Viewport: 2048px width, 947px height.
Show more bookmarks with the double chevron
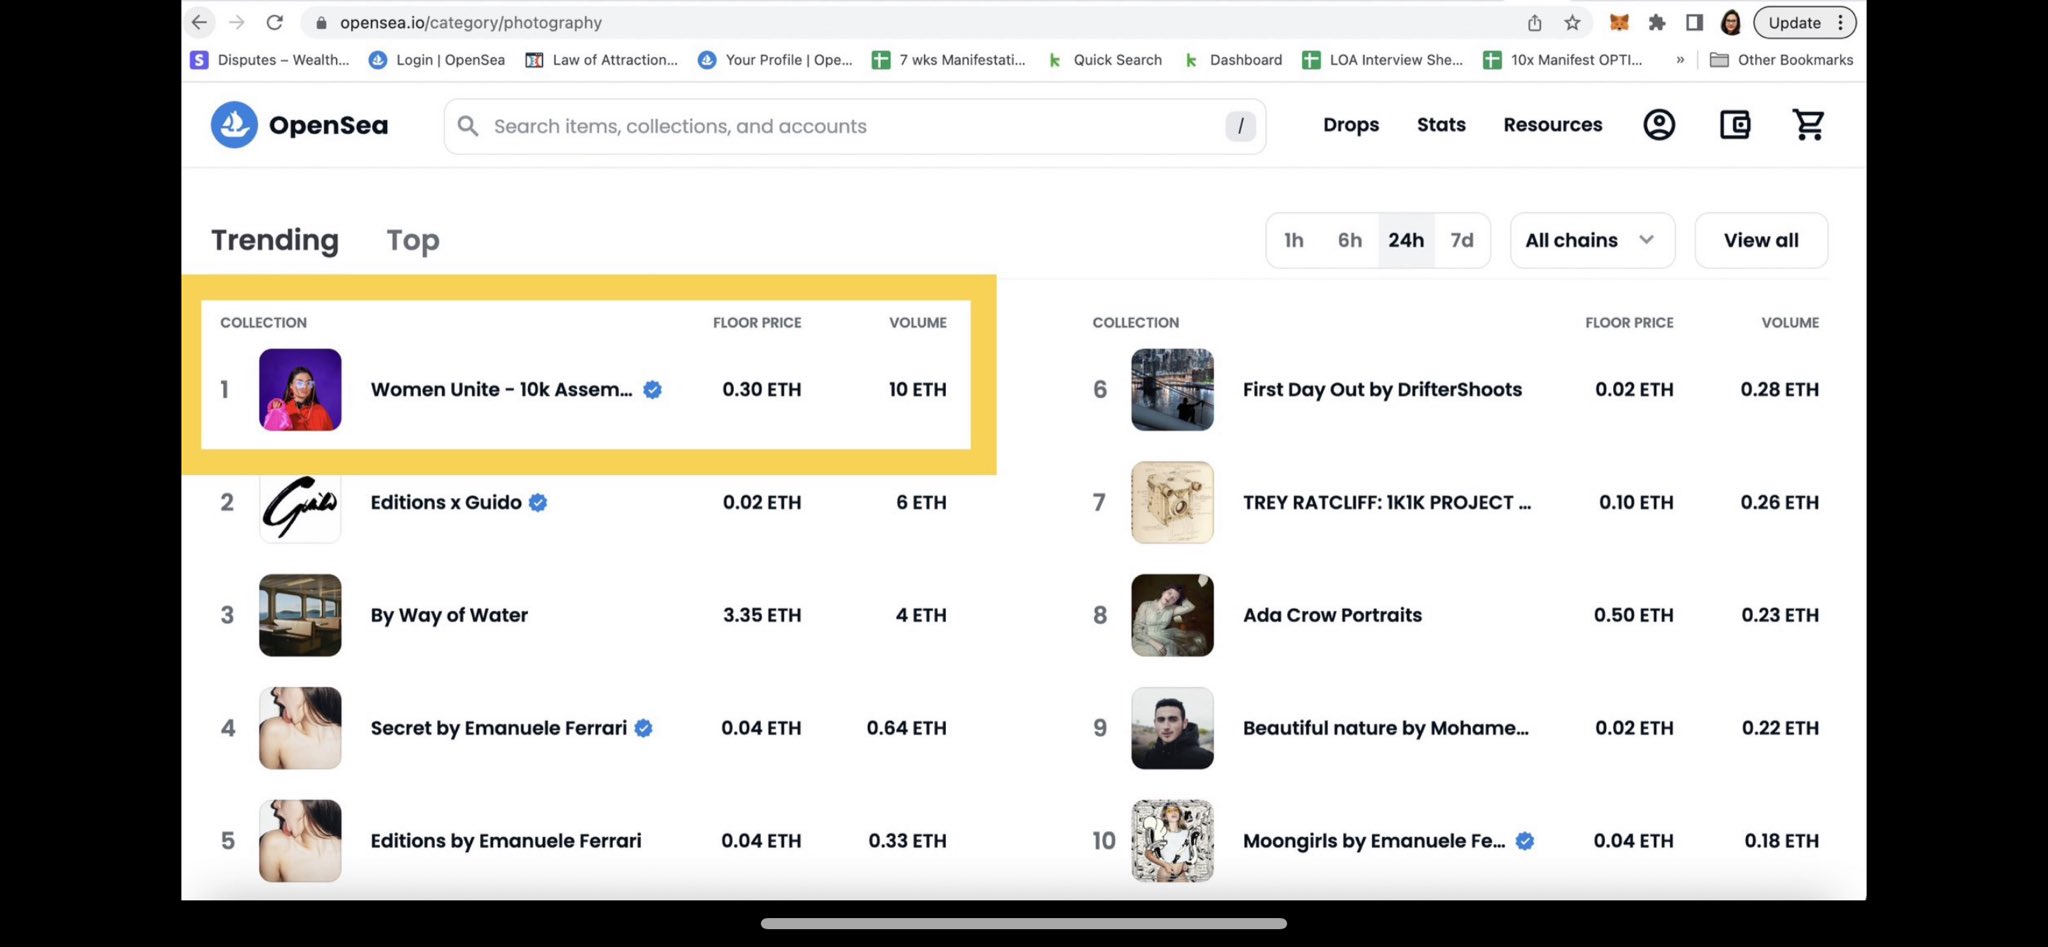coord(1680,60)
